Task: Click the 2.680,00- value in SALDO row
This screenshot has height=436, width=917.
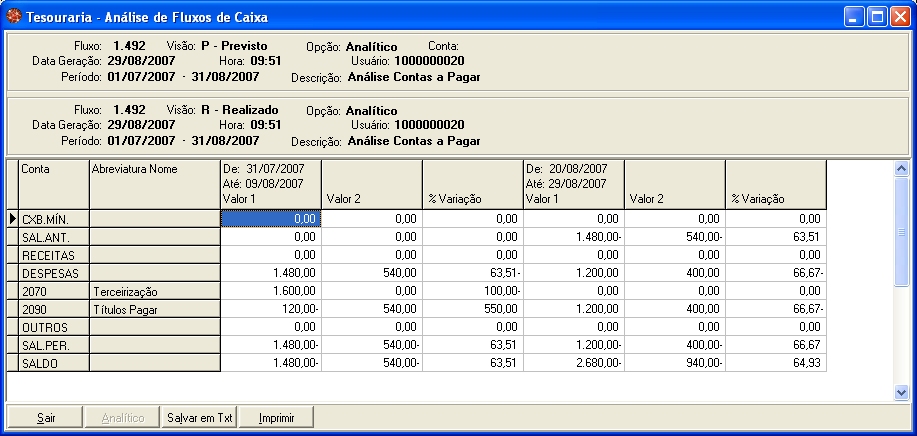Action: coord(574,364)
